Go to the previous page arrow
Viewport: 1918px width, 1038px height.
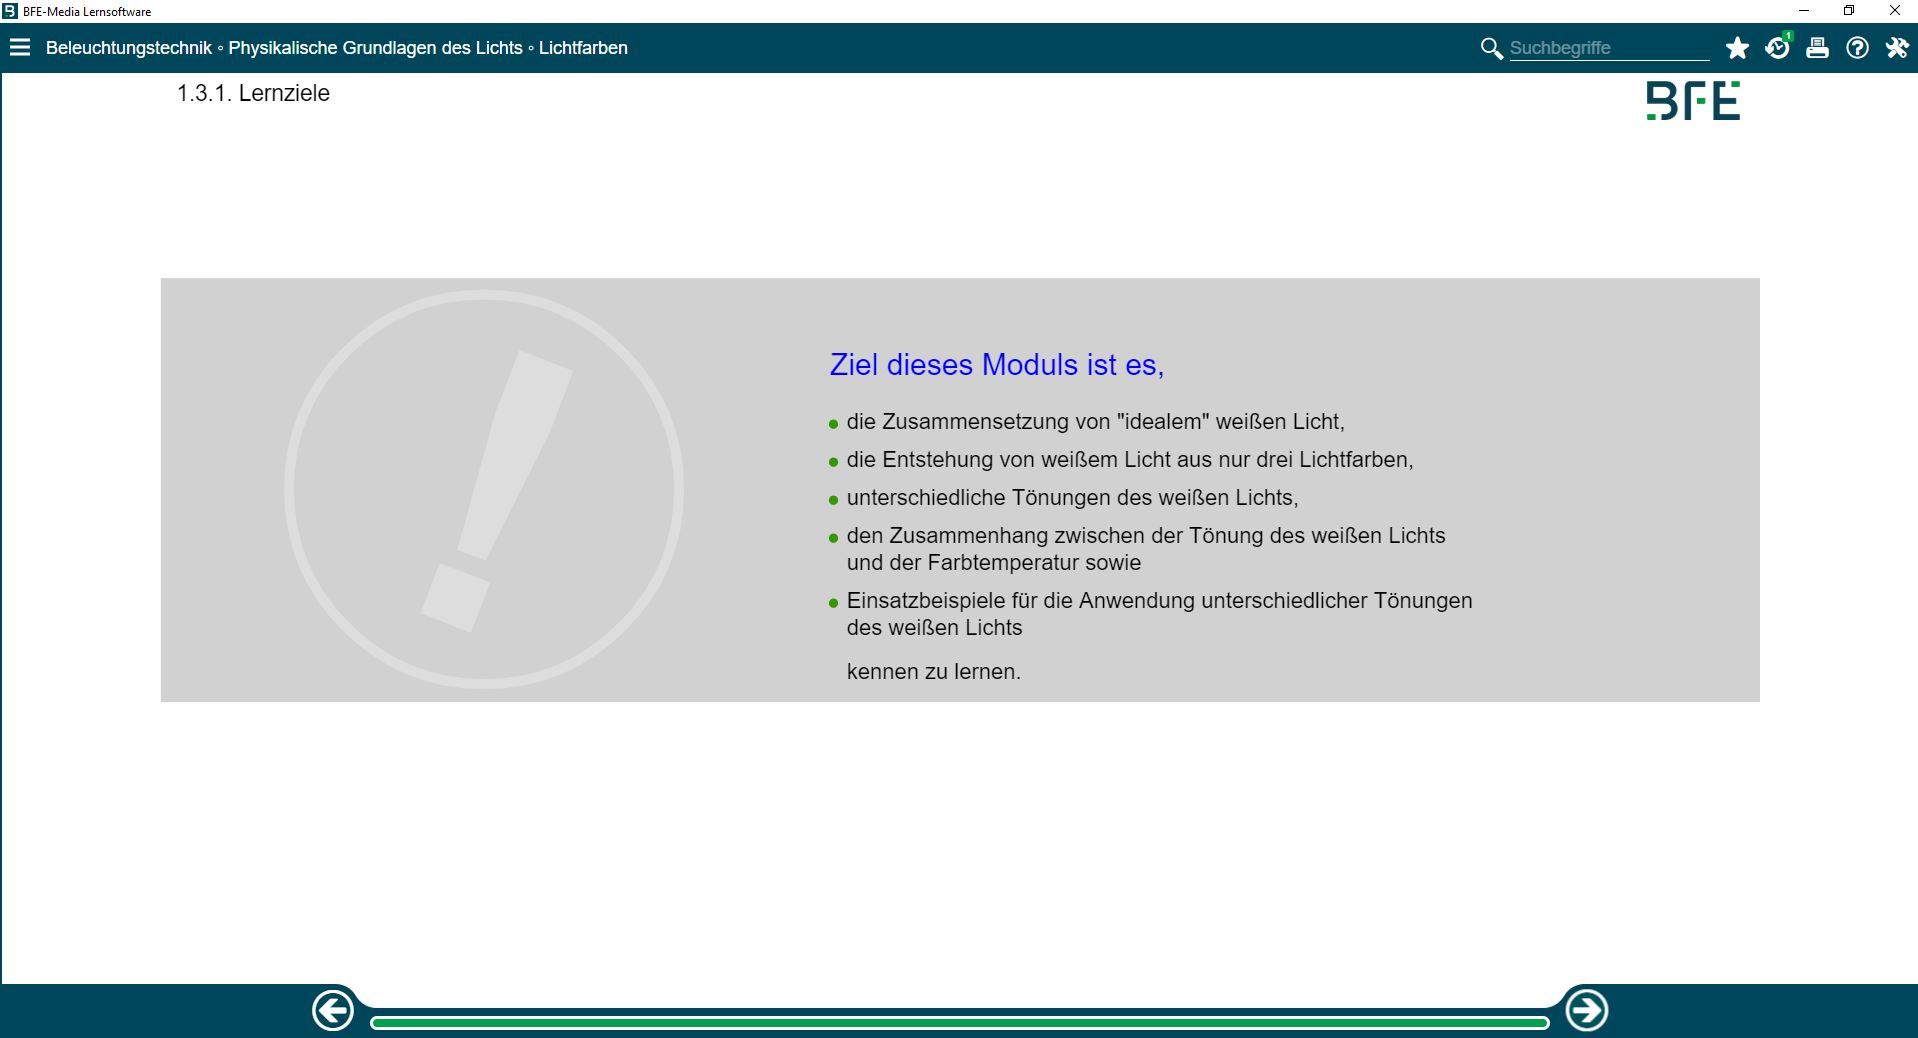[333, 1011]
